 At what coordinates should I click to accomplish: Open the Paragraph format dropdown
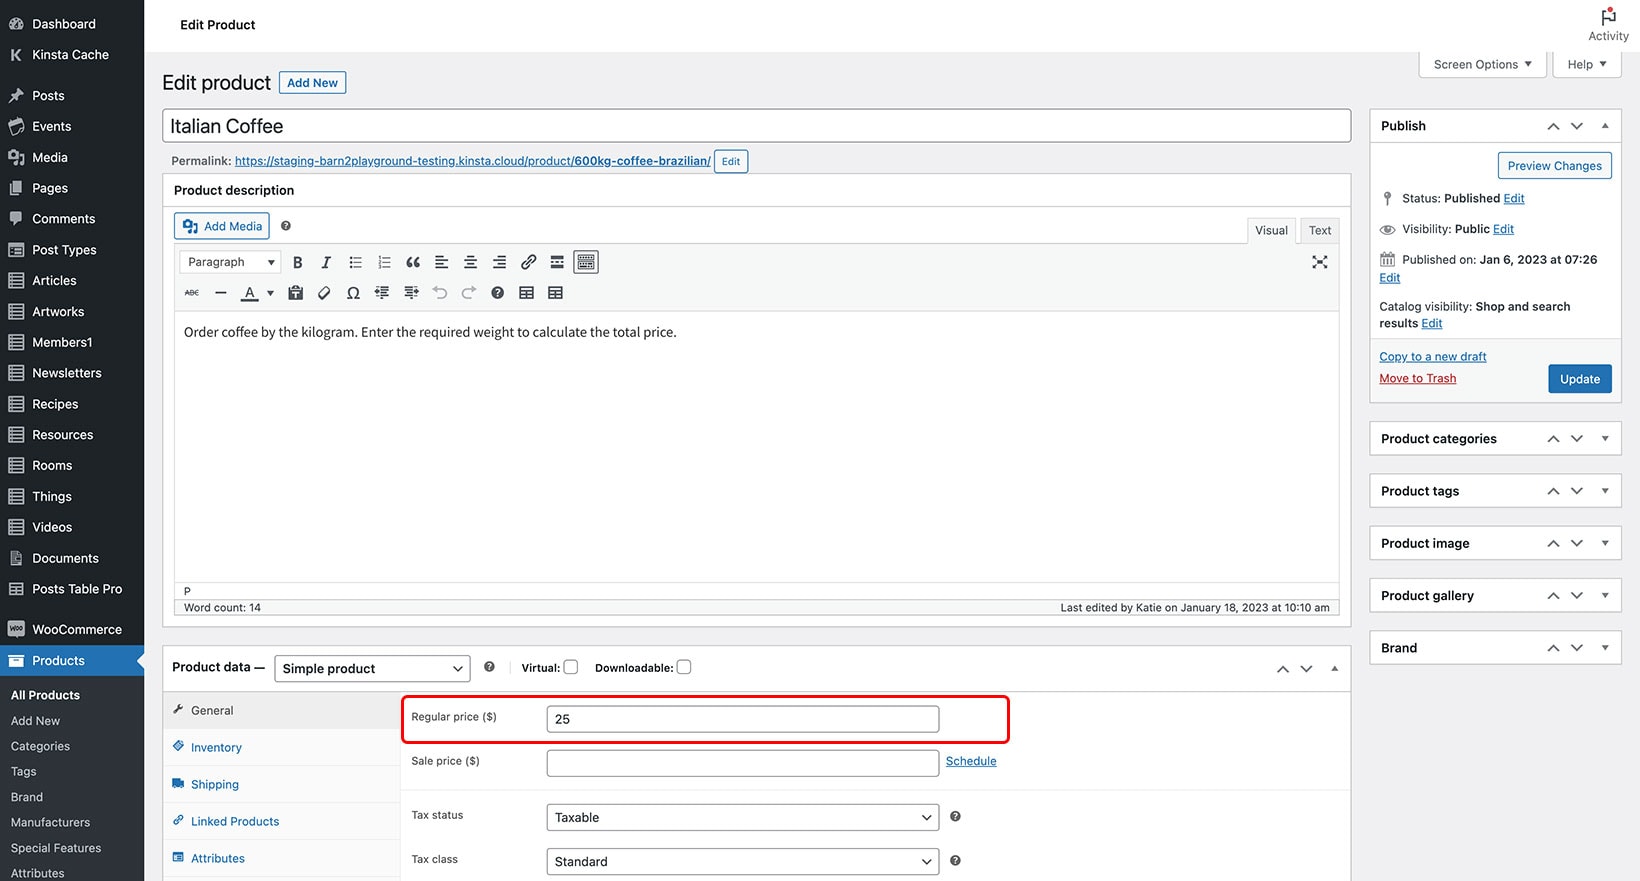coord(230,262)
